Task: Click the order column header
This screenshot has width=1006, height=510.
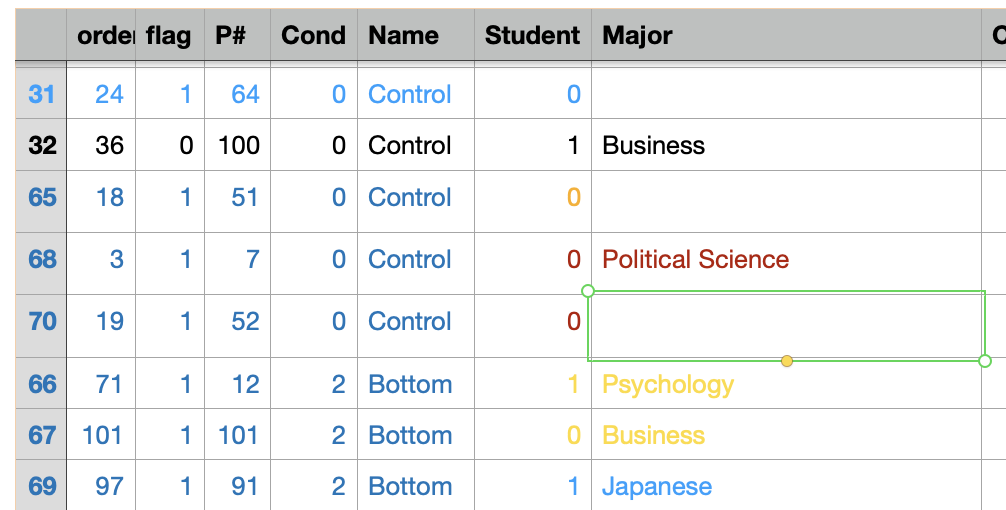Action: pyautogui.click(x=101, y=35)
